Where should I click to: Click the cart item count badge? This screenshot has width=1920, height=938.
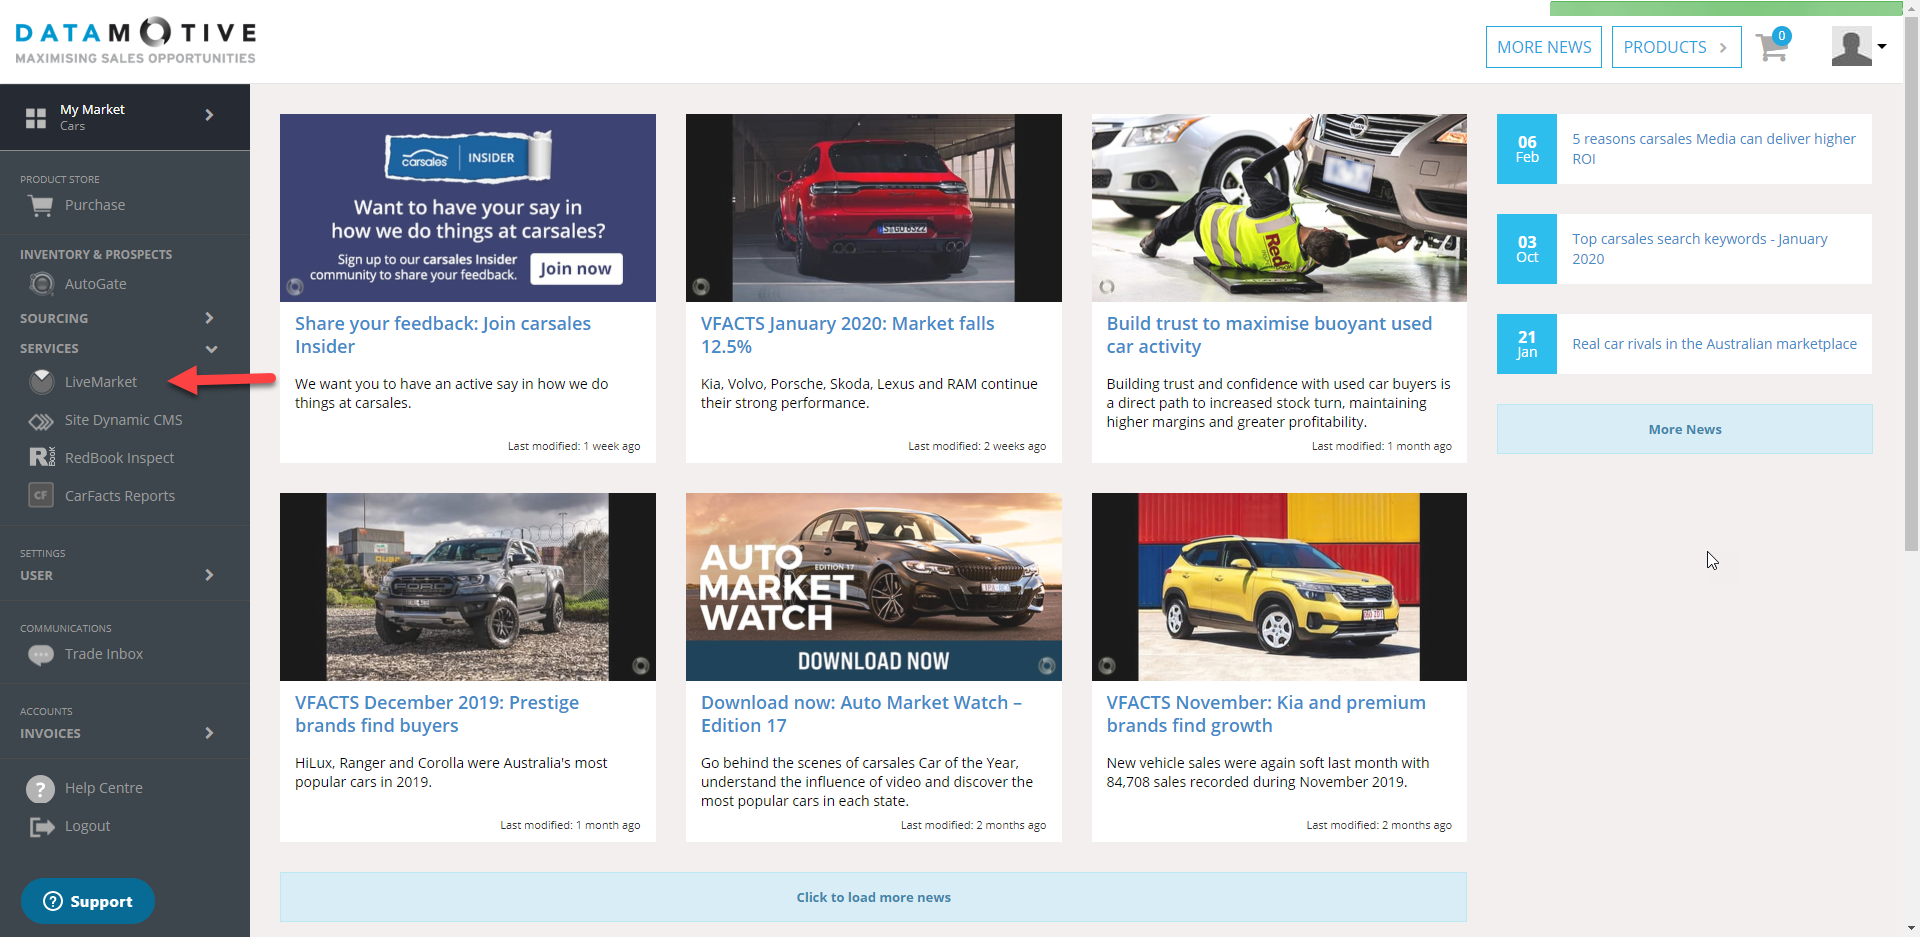[1781, 36]
